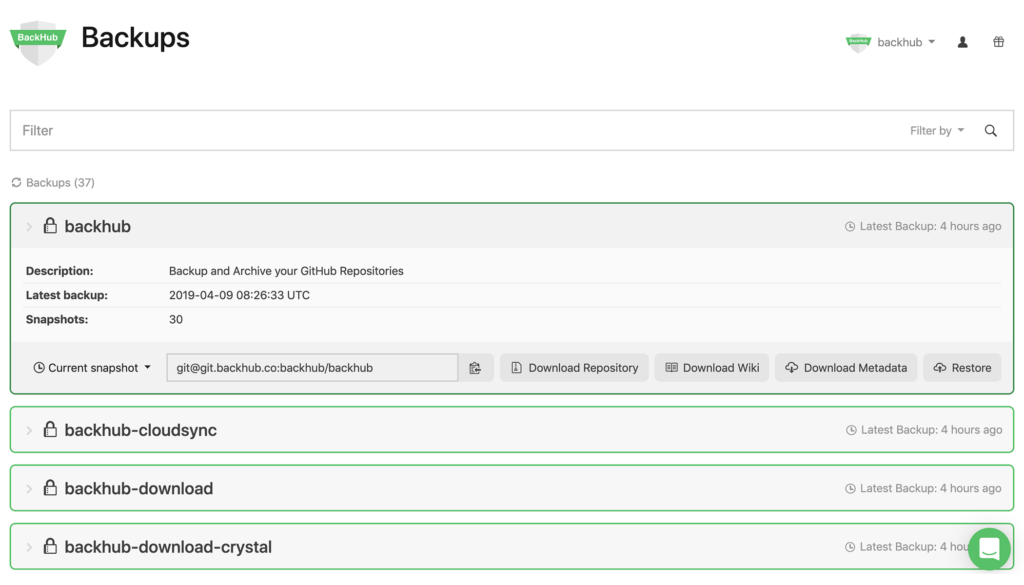Click 'Latest Backup: 4 hours ago' on backhub row
Screen dimensions: 1024x585
pyautogui.click(x=930, y=227)
